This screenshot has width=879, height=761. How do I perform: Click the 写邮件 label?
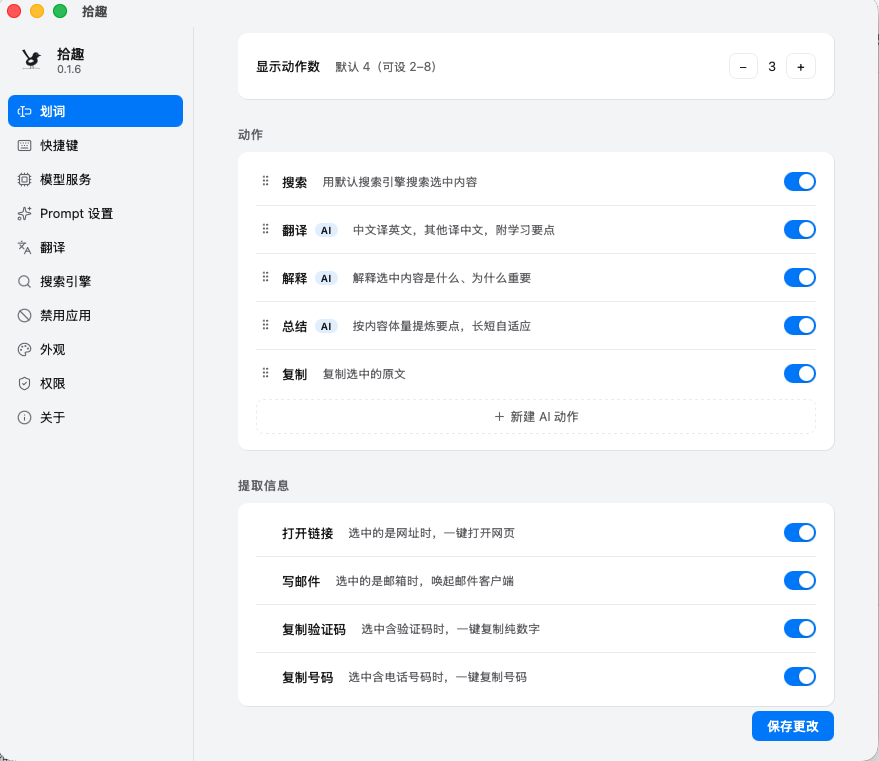[x=301, y=581]
